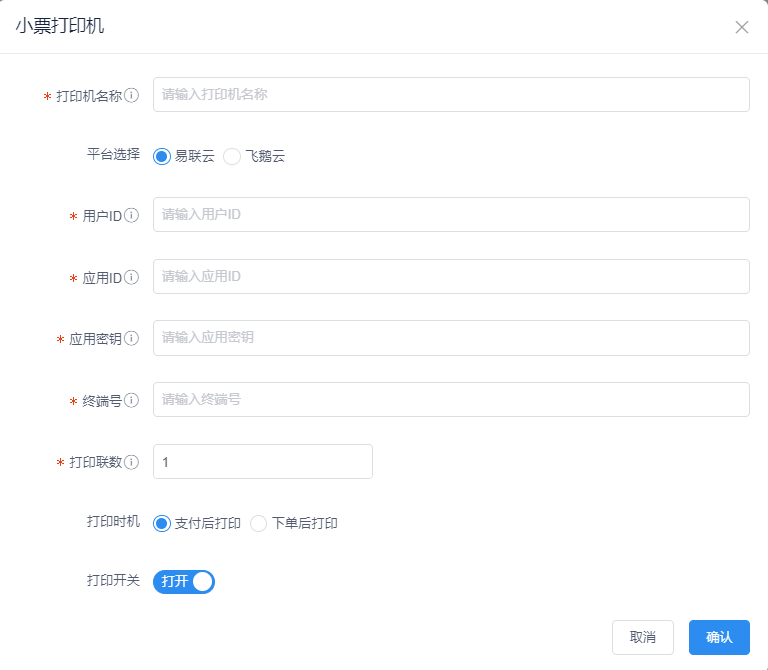The image size is (768, 670).
Task: Click the 取消 button
Action: (x=643, y=637)
